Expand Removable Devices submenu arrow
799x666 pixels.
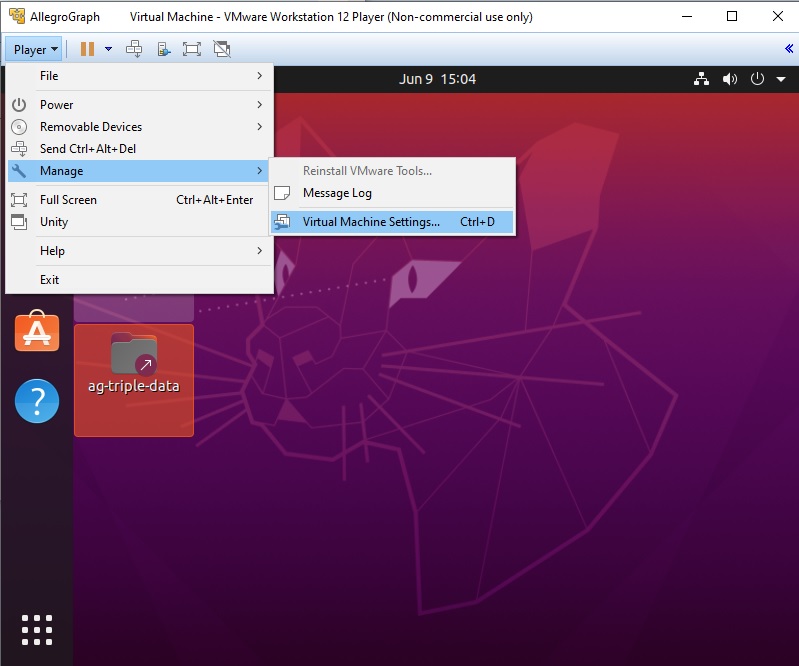pyautogui.click(x=260, y=127)
